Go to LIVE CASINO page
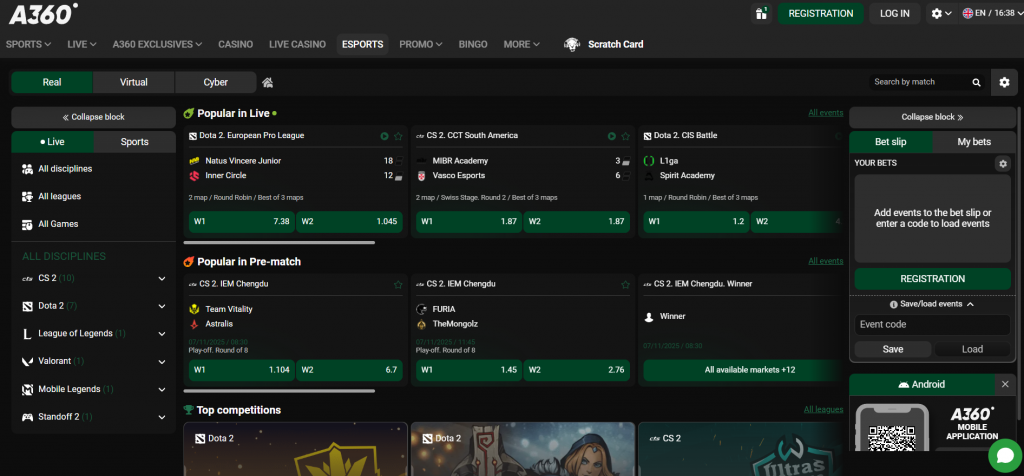Viewport: 1024px width, 476px height. coord(297,44)
